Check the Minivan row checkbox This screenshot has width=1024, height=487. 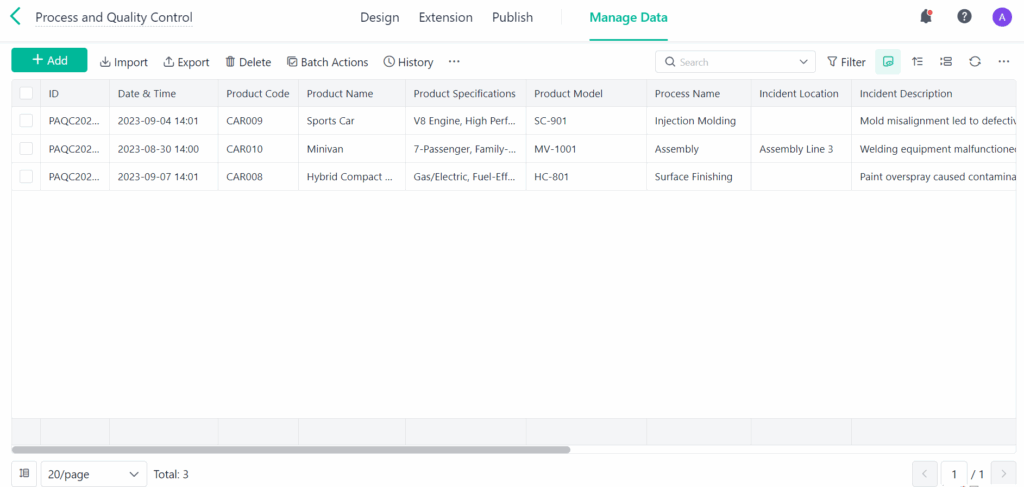point(26,149)
